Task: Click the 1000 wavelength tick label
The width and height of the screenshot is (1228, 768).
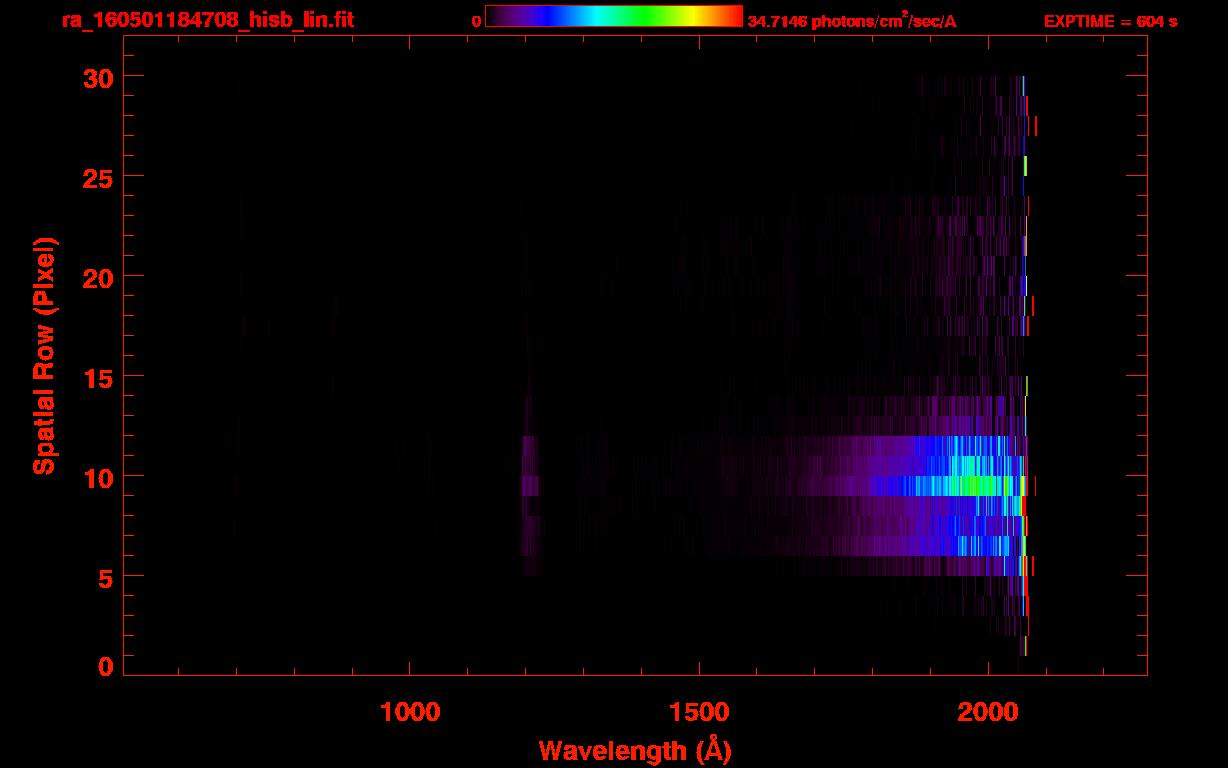Action: [410, 712]
